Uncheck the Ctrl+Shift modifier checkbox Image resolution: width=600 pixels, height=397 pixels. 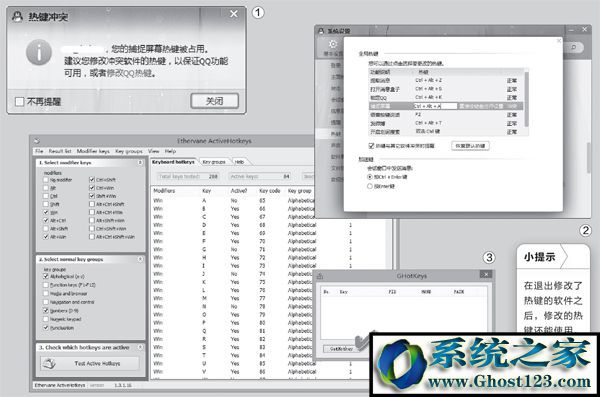[x=92, y=180]
